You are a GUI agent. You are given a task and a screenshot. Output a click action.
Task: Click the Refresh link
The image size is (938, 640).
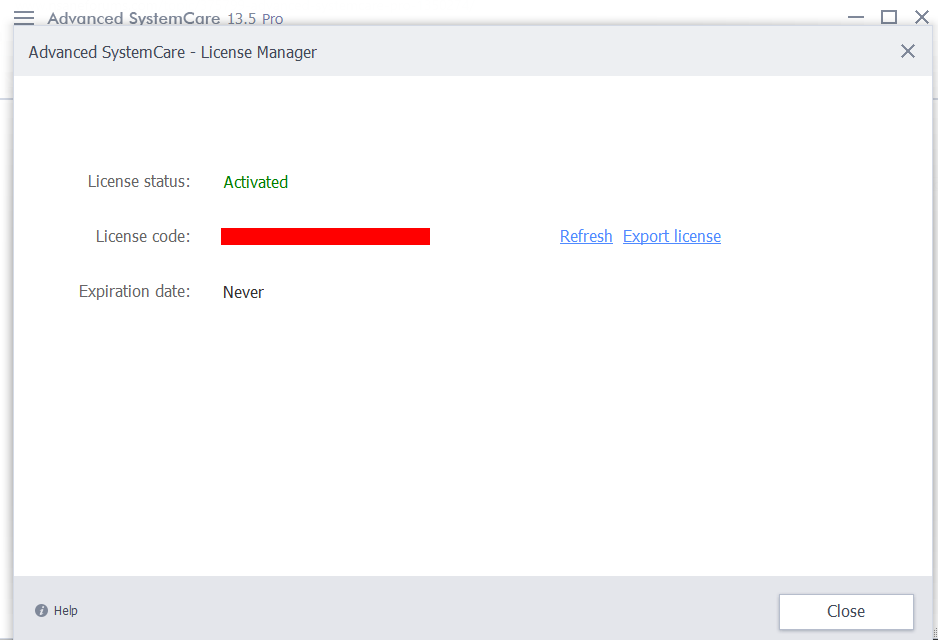tap(586, 236)
